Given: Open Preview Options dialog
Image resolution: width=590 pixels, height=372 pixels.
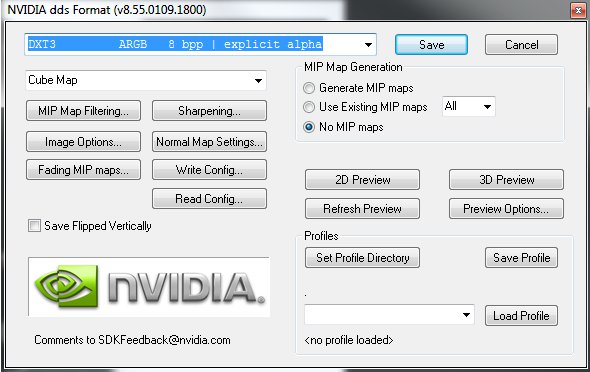Looking at the screenshot, I should click(x=506, y=208).
